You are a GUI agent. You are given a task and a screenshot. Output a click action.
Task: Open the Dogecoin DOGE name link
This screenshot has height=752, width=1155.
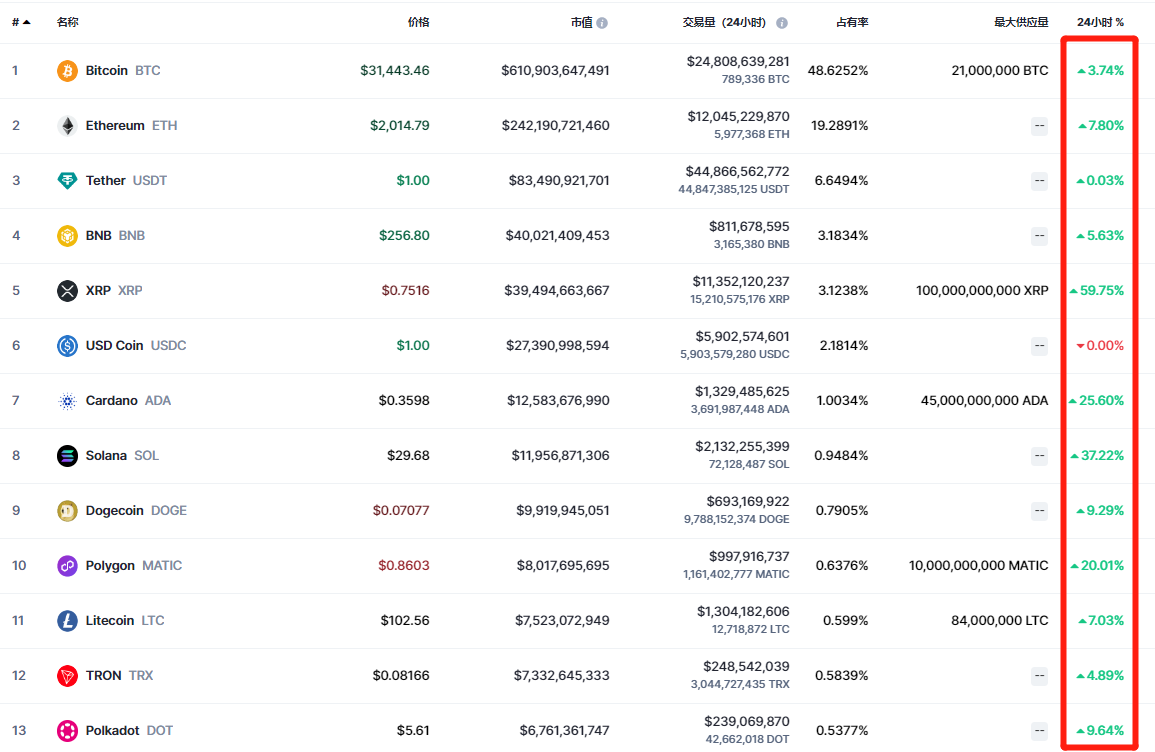point(136,510)
